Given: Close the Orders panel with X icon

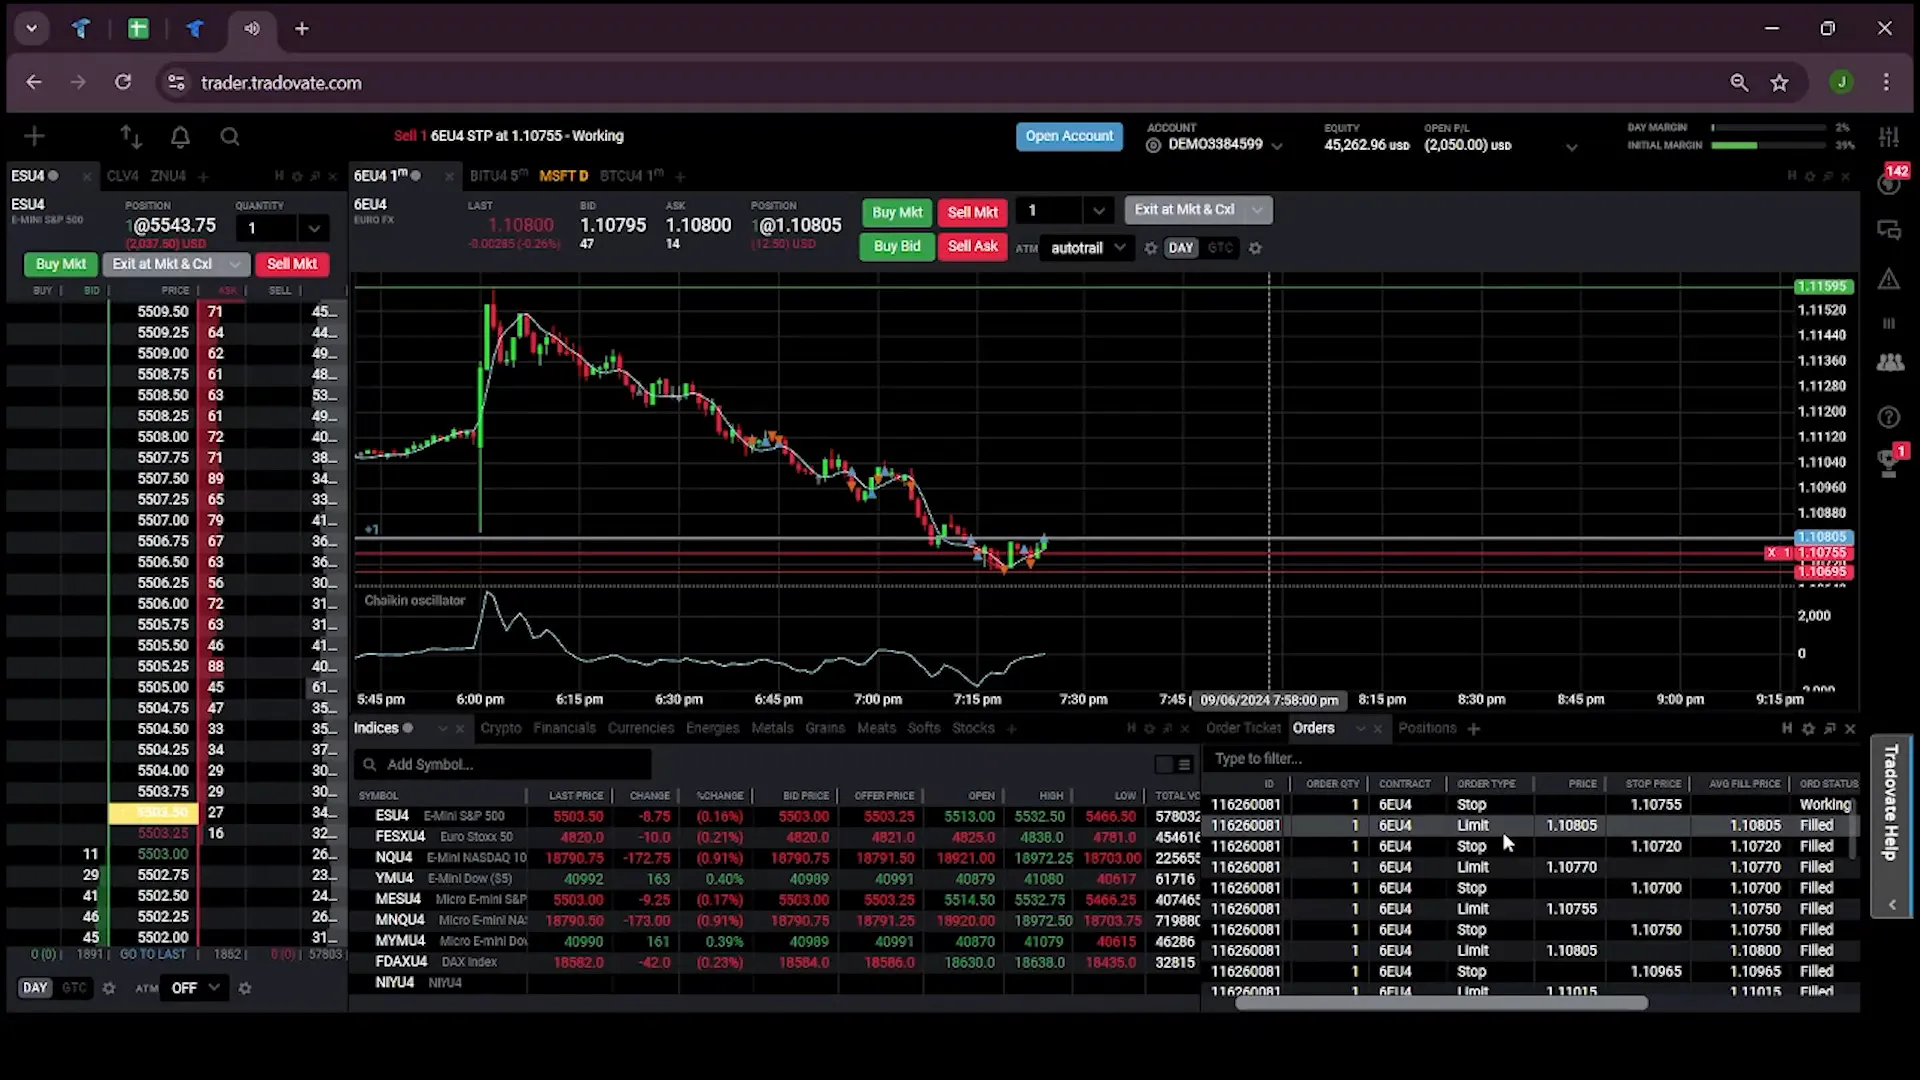Looking at the screenshot, I should 1850,729.
